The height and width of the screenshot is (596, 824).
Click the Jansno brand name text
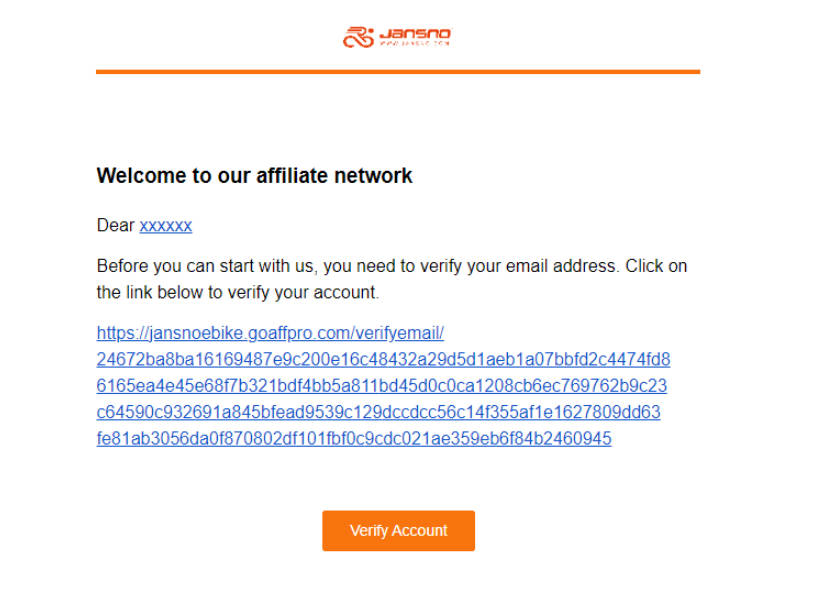(x=415, y=33)
